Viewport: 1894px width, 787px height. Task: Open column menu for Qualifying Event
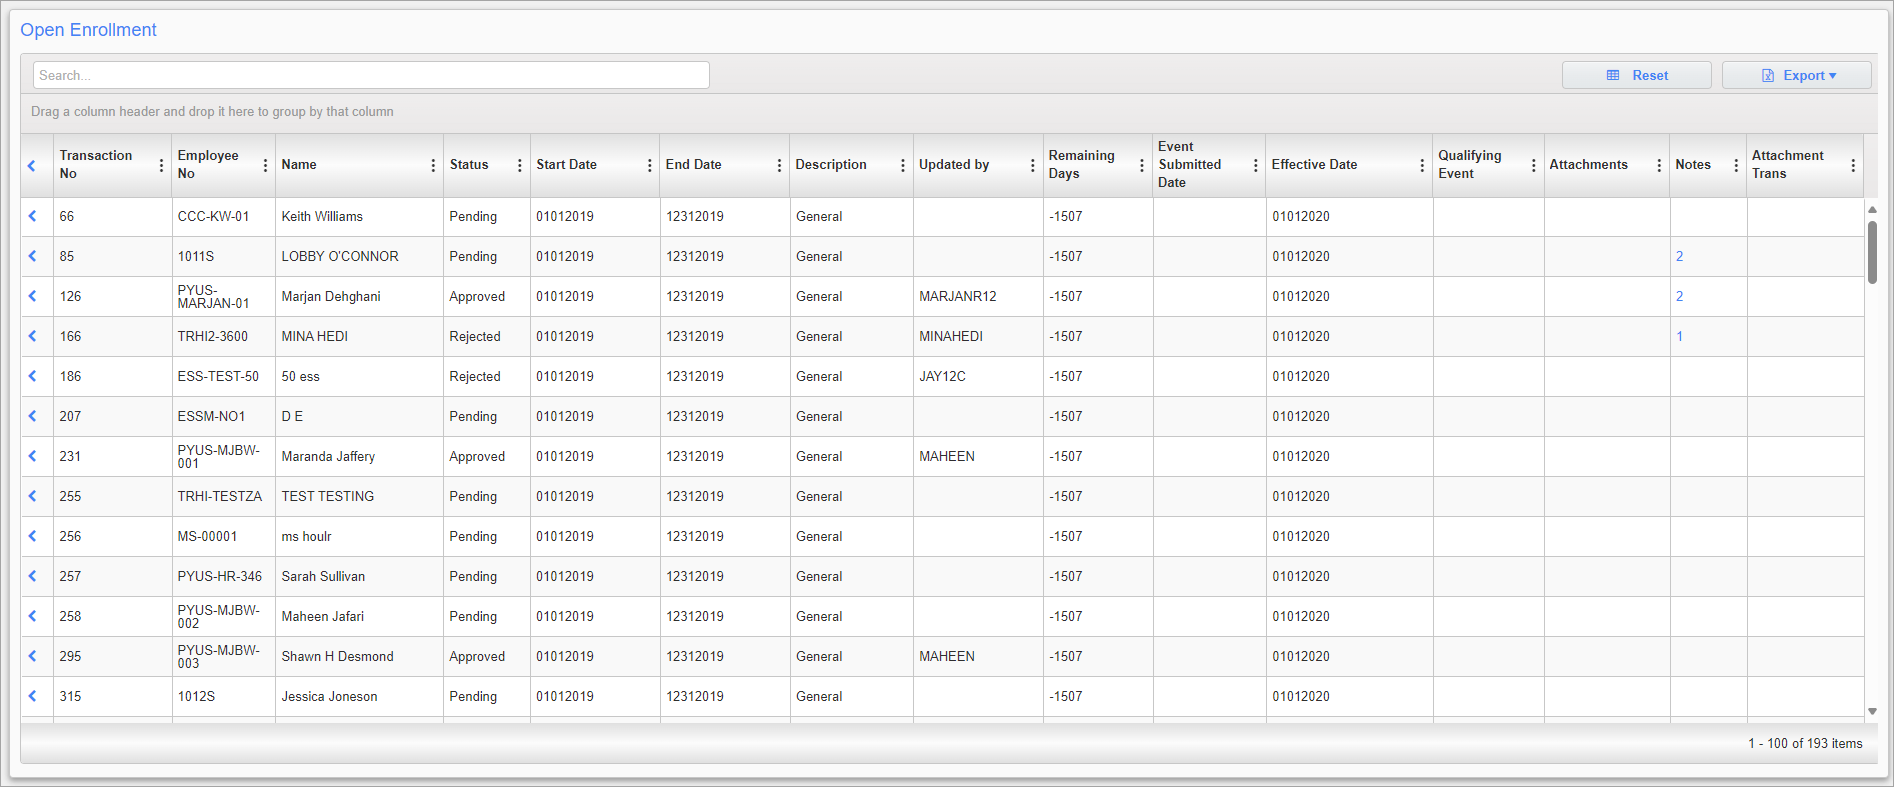pyautogui.click(x=1534, y=165)
